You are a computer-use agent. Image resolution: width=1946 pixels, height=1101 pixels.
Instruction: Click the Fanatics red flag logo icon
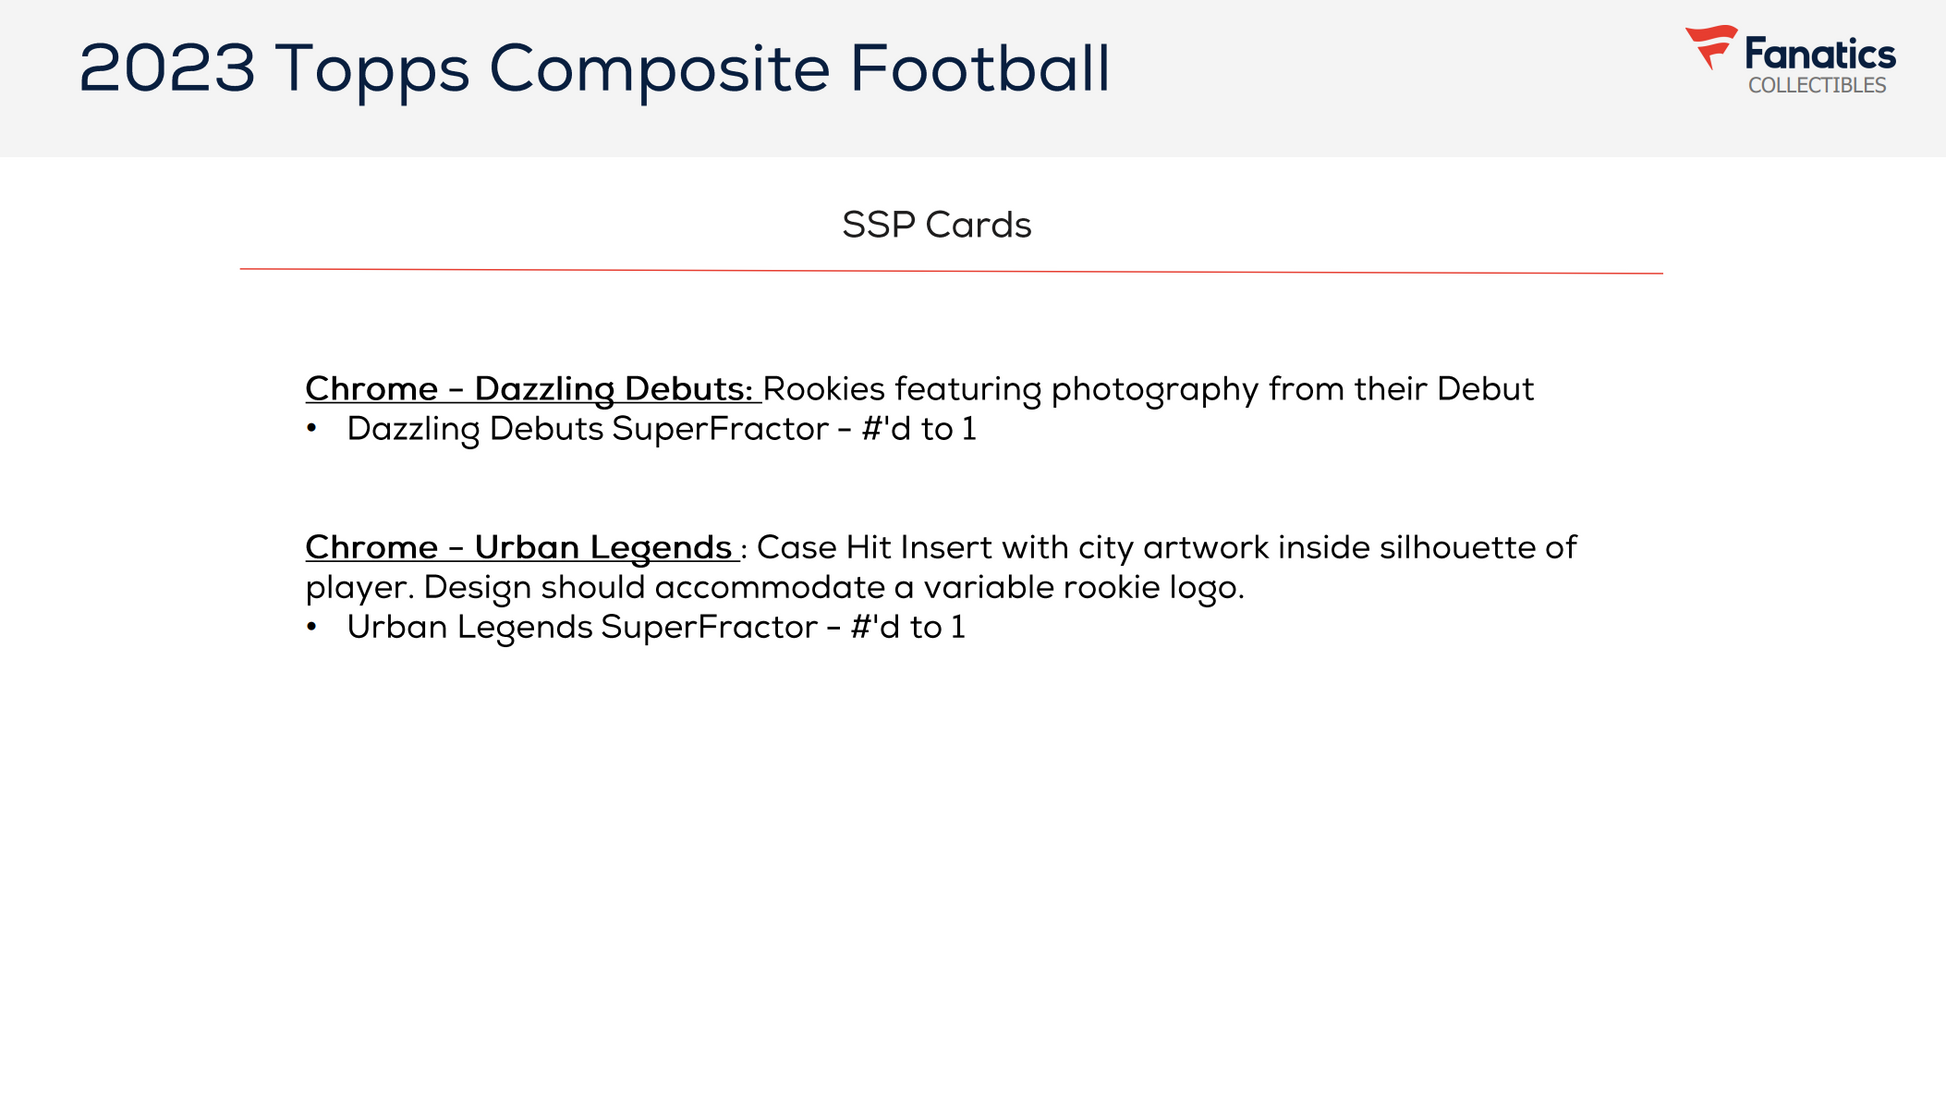point(1711,46)
